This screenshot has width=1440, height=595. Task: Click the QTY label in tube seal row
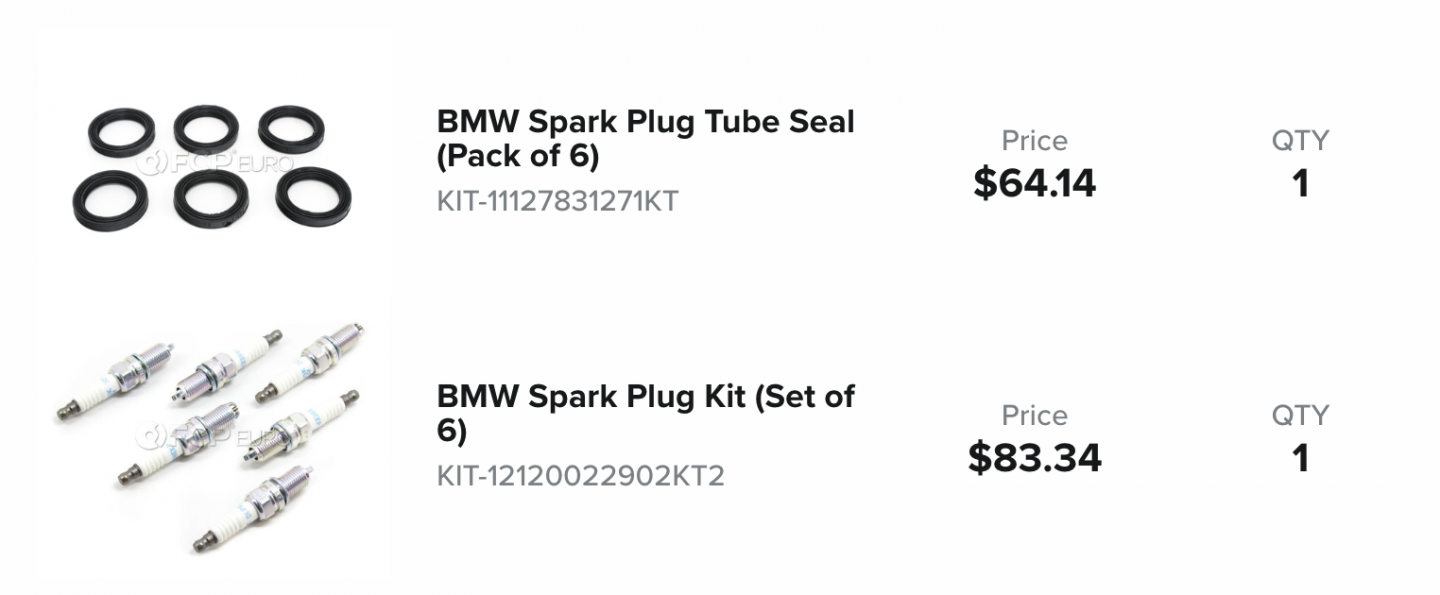[1300, 141]
